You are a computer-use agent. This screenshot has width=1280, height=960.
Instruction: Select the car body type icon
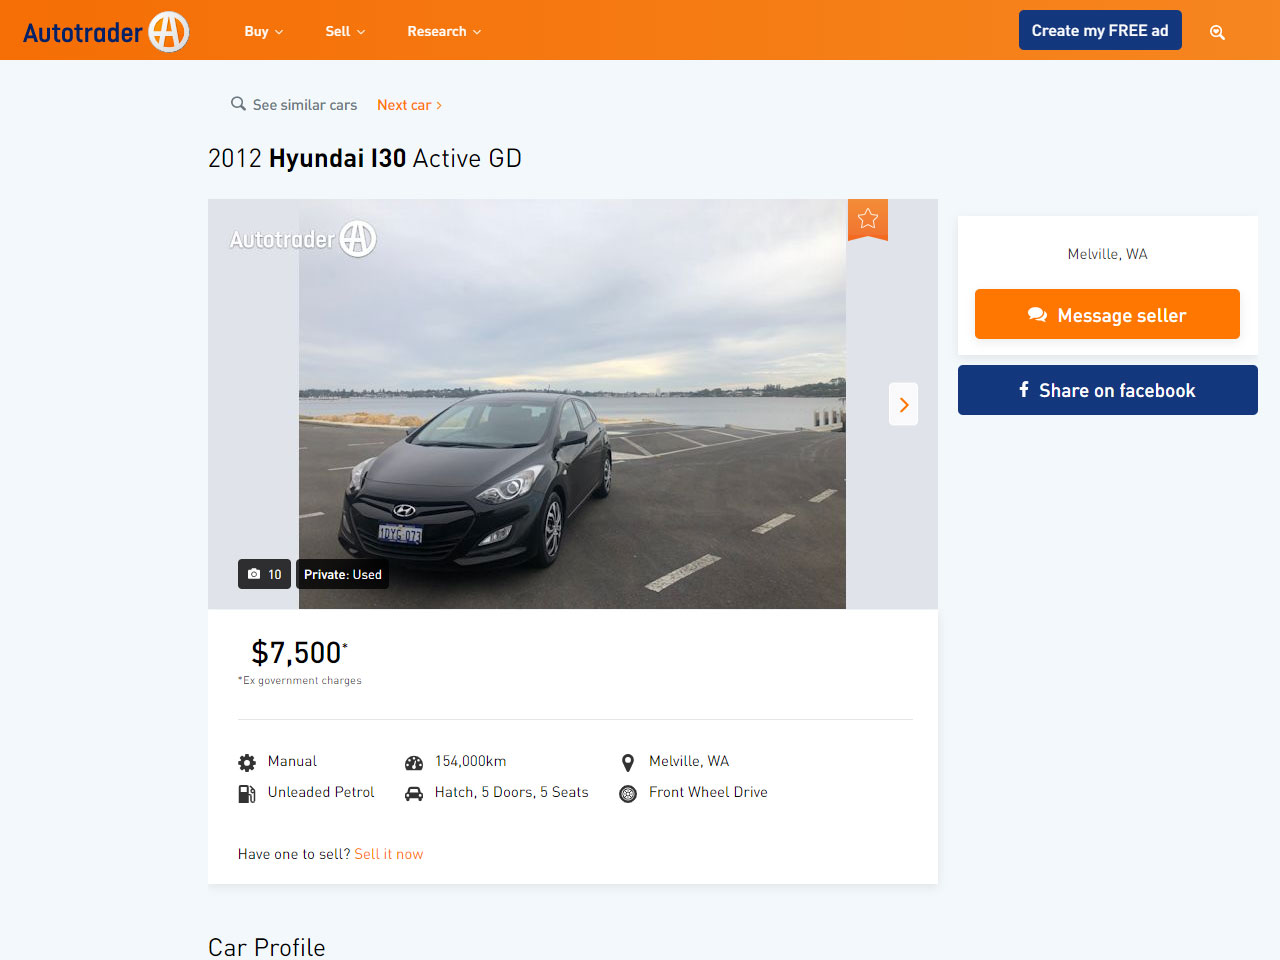tap(414, 794)
